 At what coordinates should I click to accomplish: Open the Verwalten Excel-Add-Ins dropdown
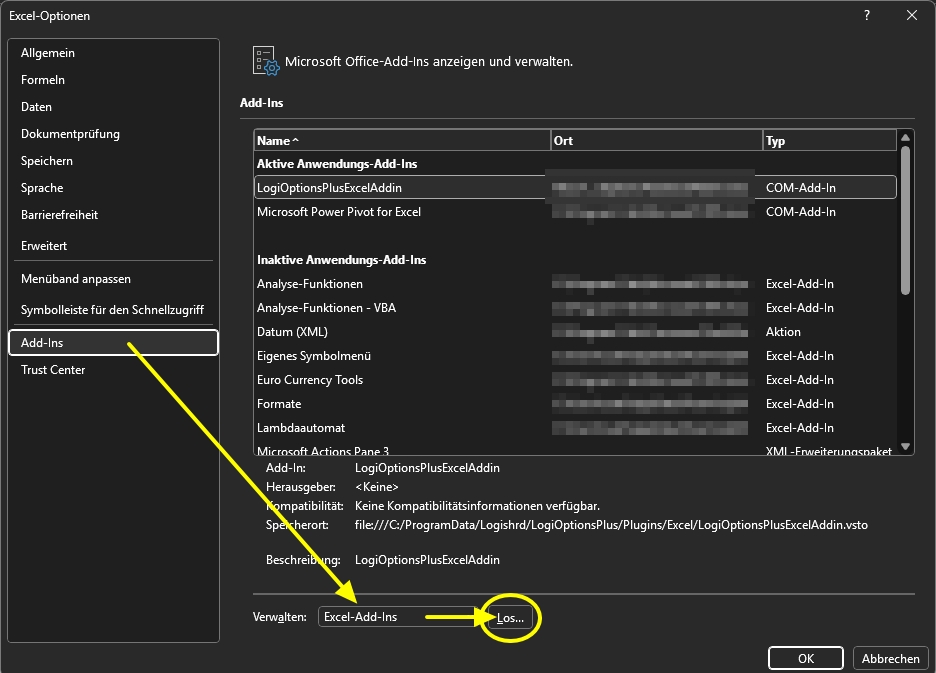coord(400,617)
